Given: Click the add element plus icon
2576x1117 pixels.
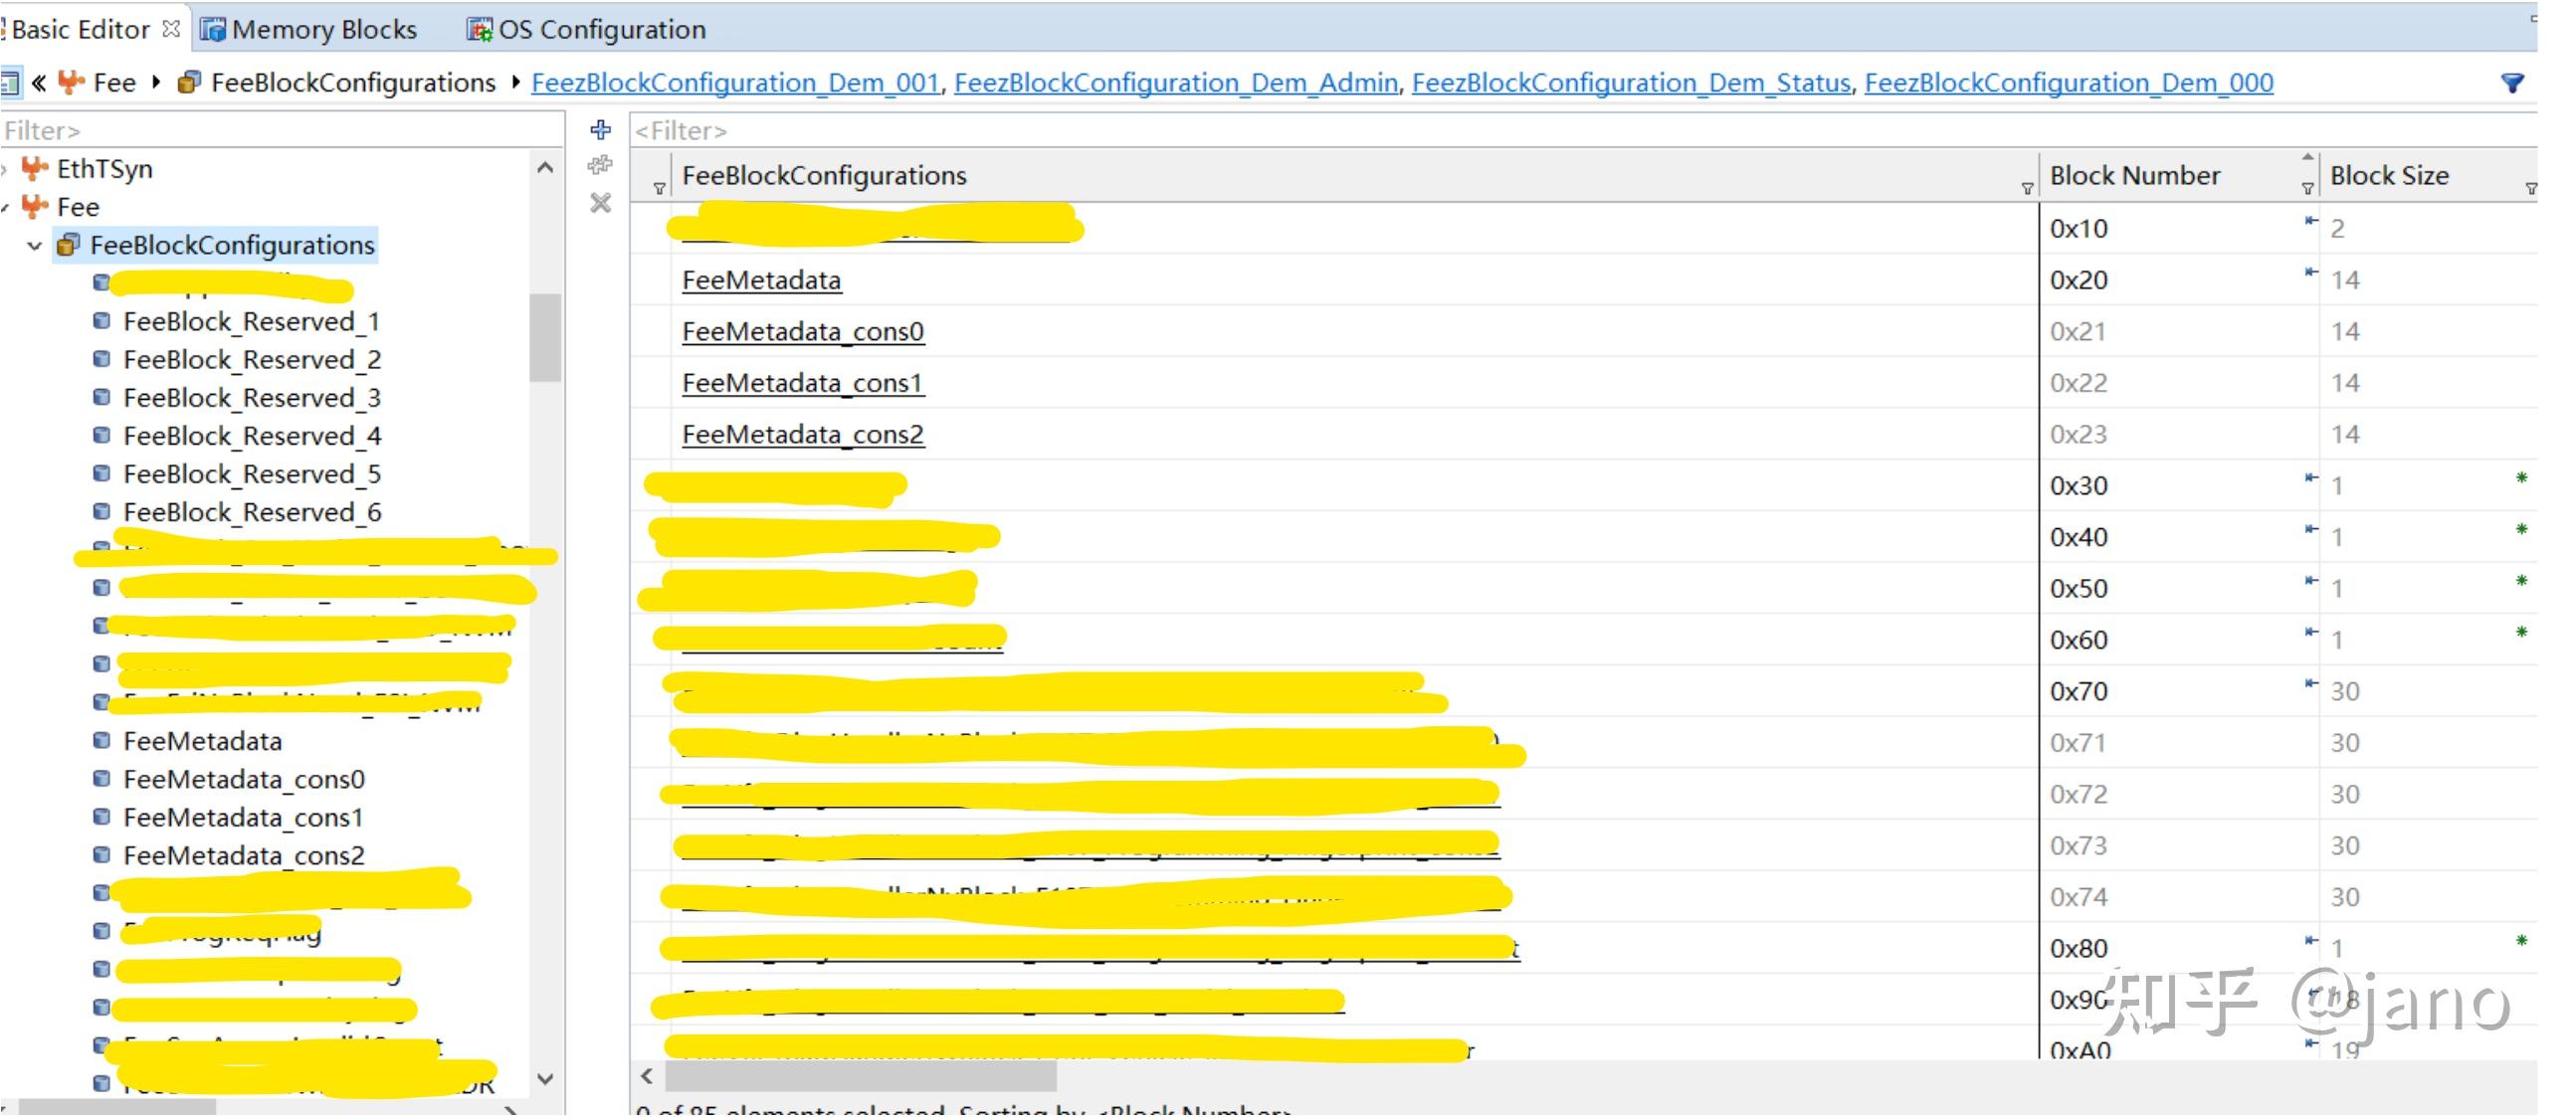Looking at the screenshot, I should [x=600, y=129].
